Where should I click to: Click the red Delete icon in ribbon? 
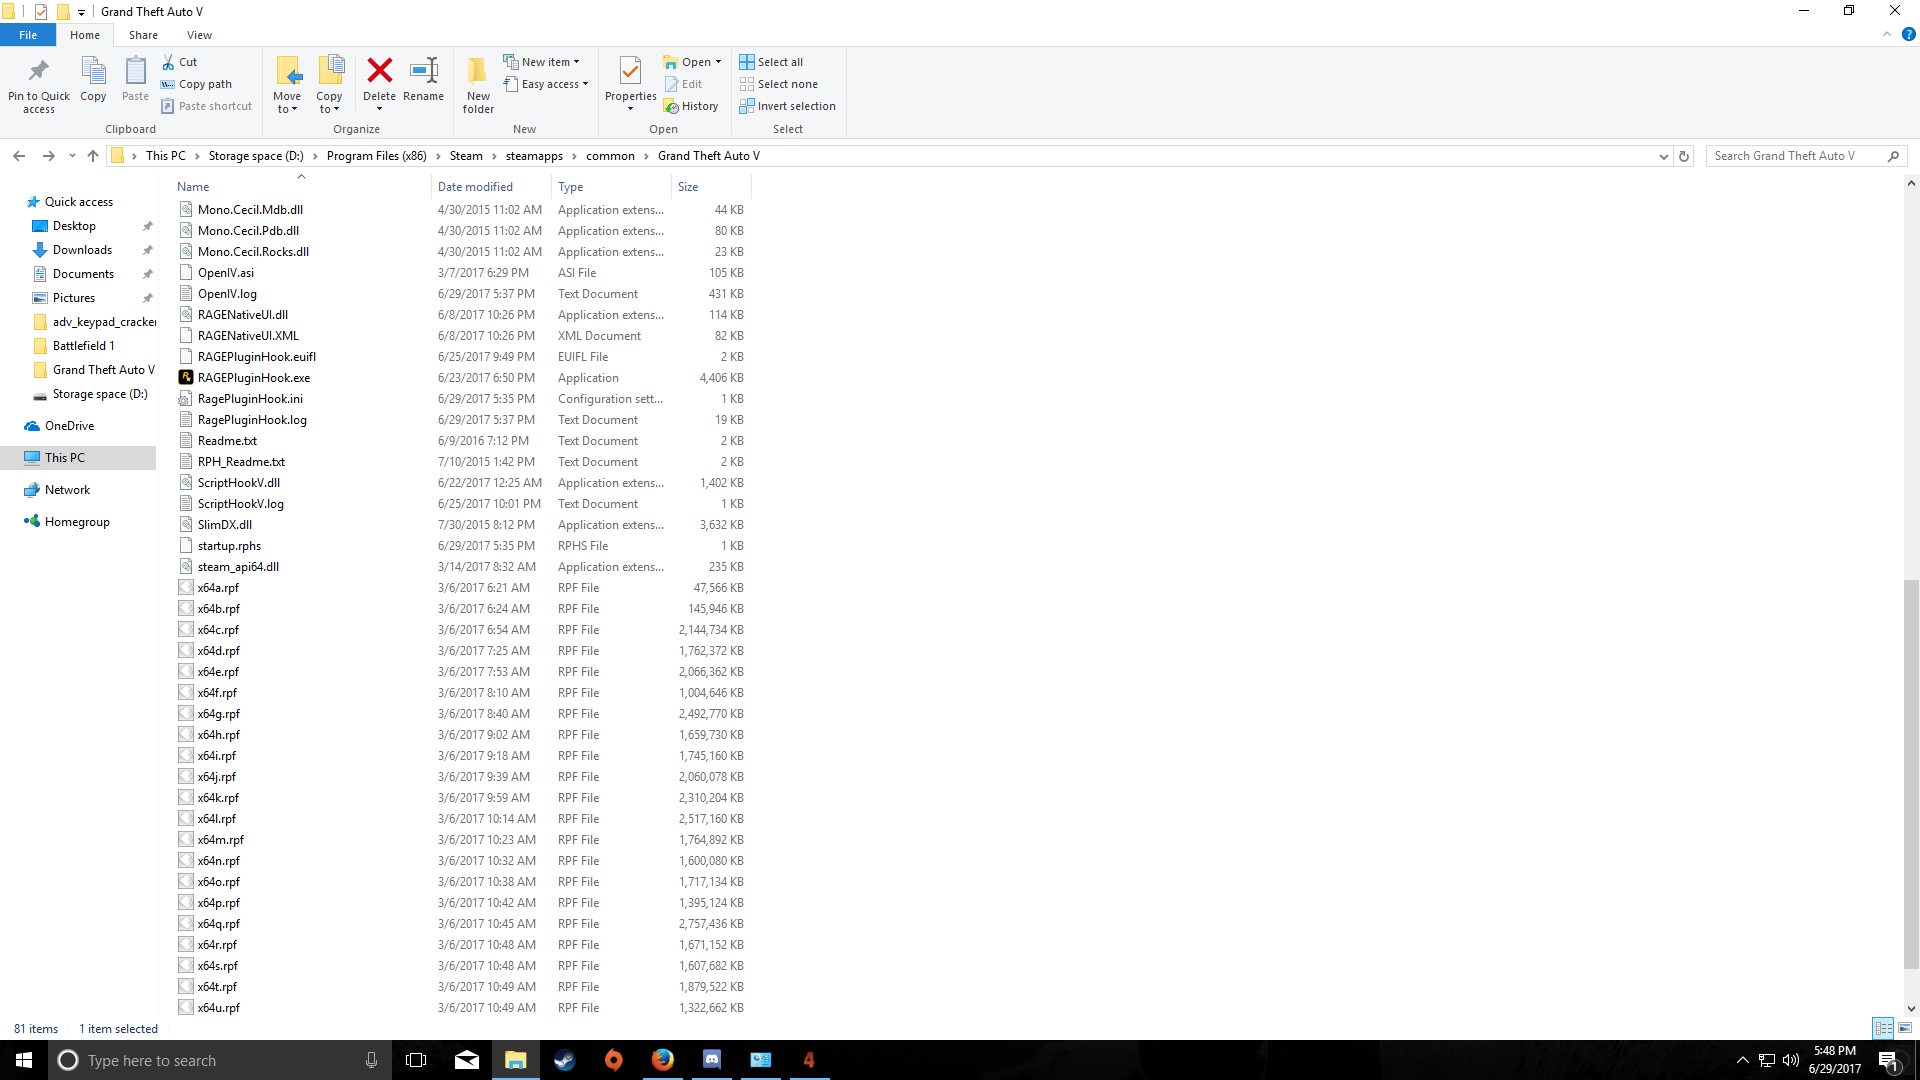point(379,72)
